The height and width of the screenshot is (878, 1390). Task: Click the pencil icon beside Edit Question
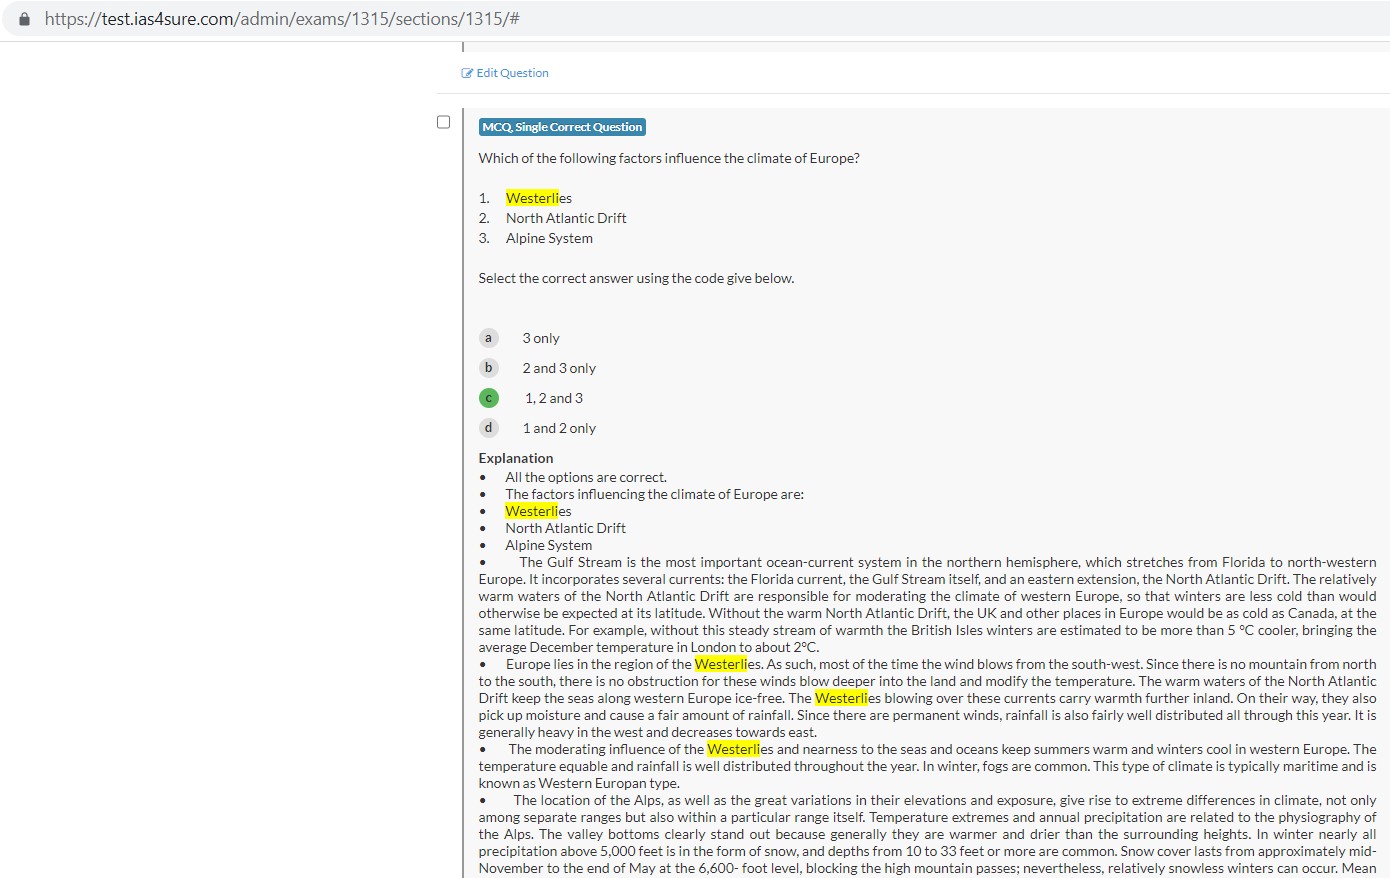(466, 73)
